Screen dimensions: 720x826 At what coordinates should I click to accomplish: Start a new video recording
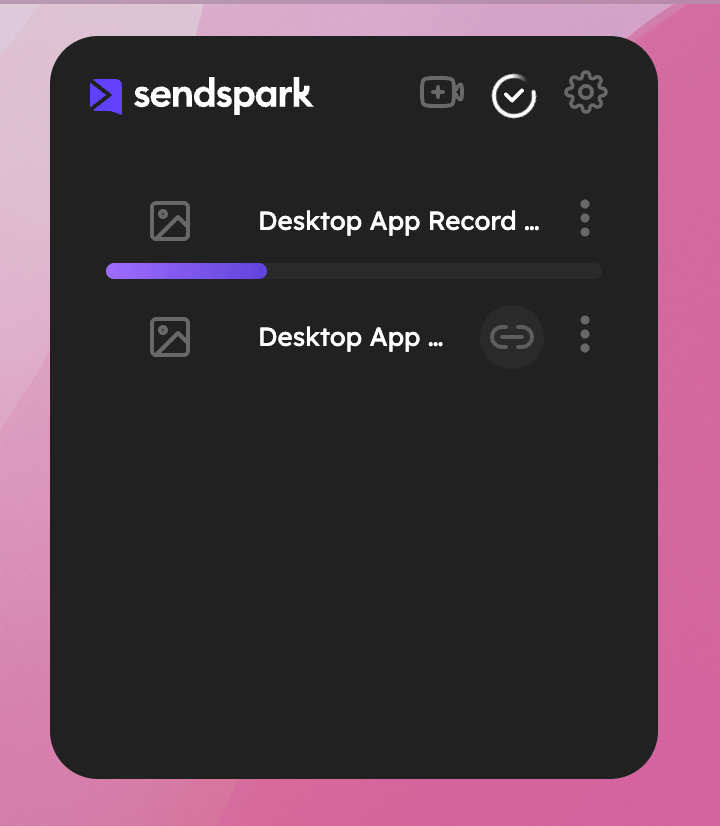[x=442, y=93]
